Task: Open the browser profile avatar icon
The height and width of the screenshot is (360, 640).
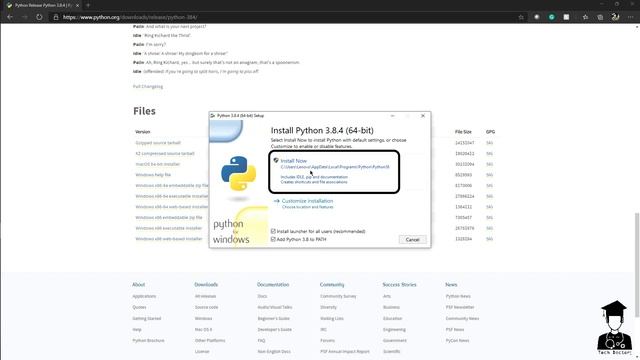Action: coord(615,17)
